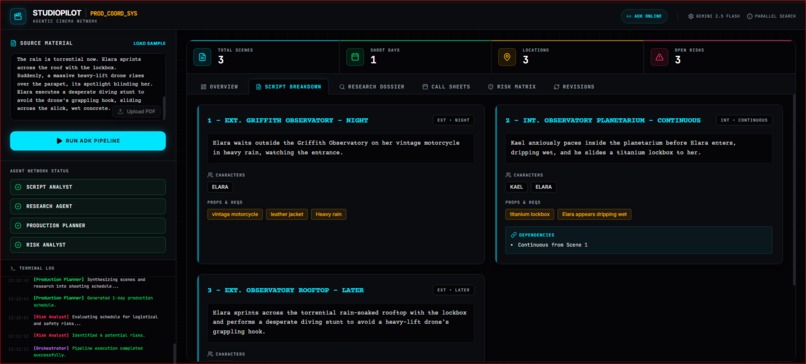Click the leather jacket prop tag
The image size is (806, 364).
coord(287,214)
